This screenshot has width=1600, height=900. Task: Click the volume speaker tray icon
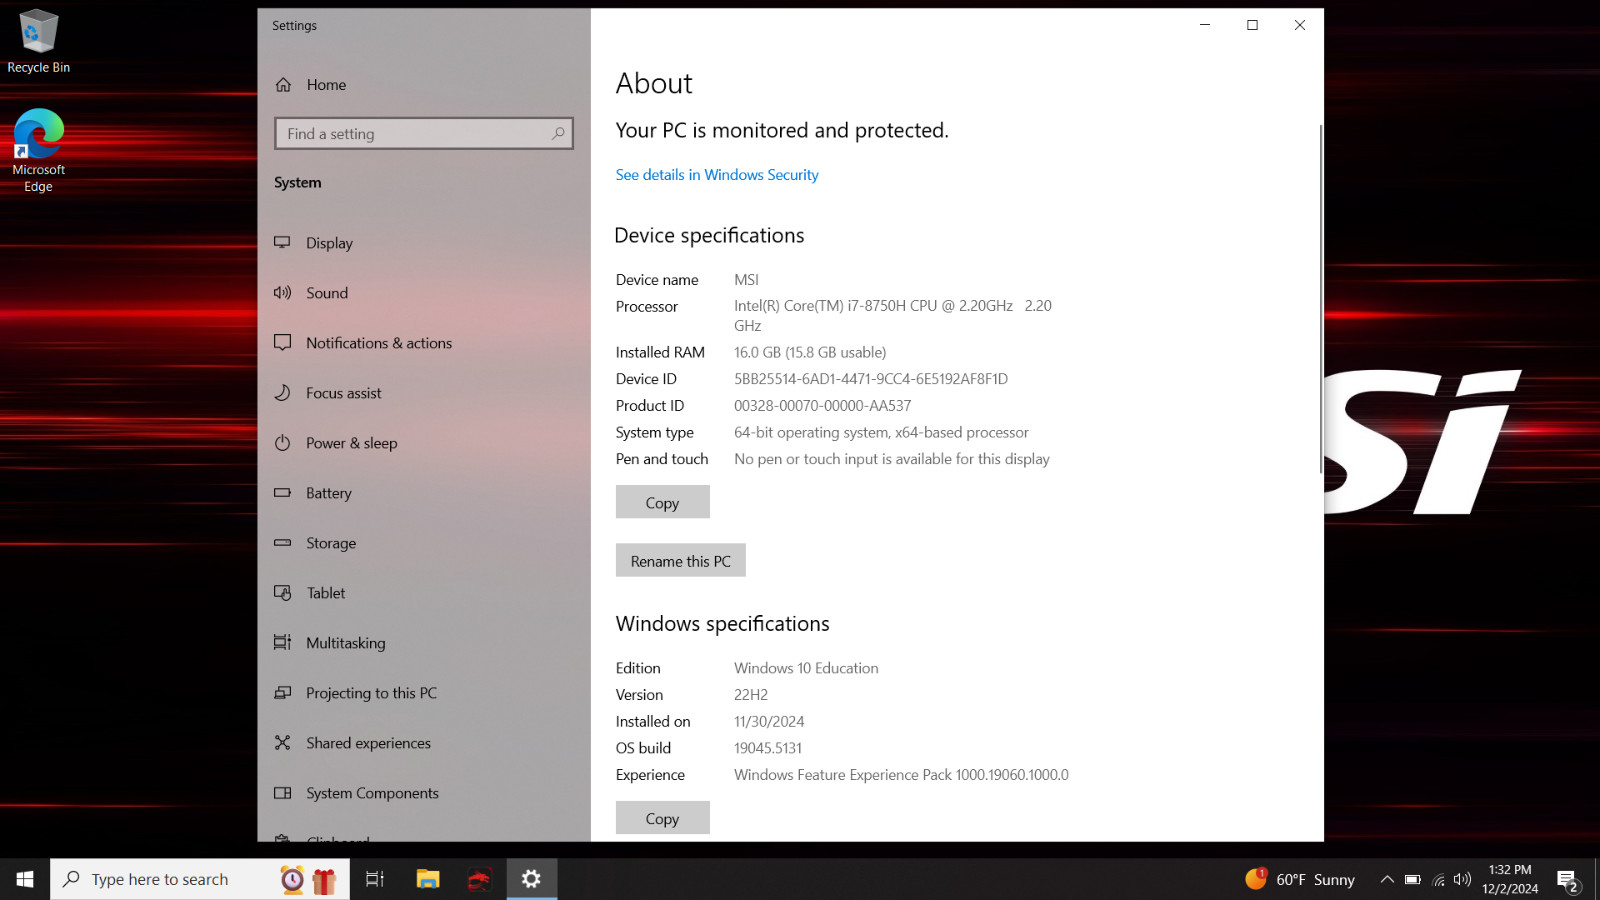click(x=1463, y=879)
